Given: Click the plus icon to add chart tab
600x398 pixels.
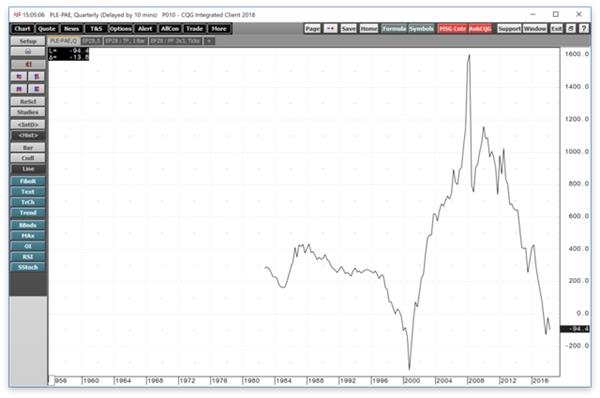Looking at the screenshot, I should (209, 41).
